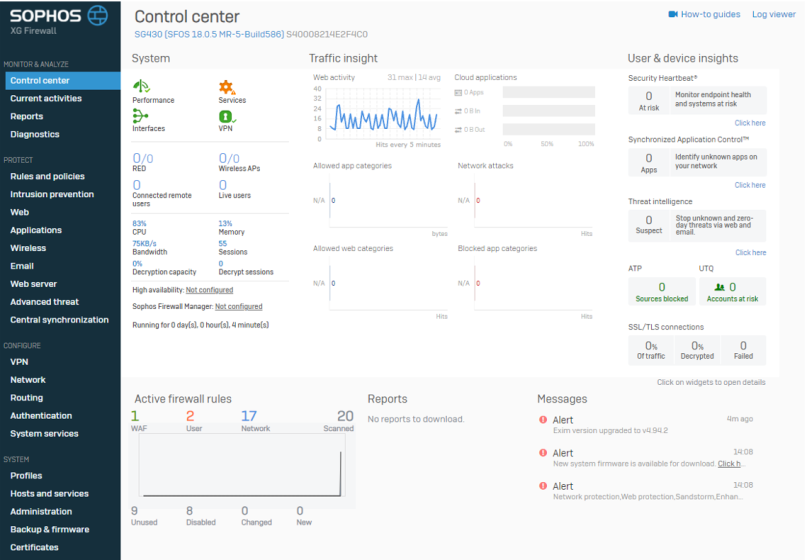The height and width of the screenshot is (560, 807).
Task: Click the 0 B Out transfer icon
Action: (458, 130)
